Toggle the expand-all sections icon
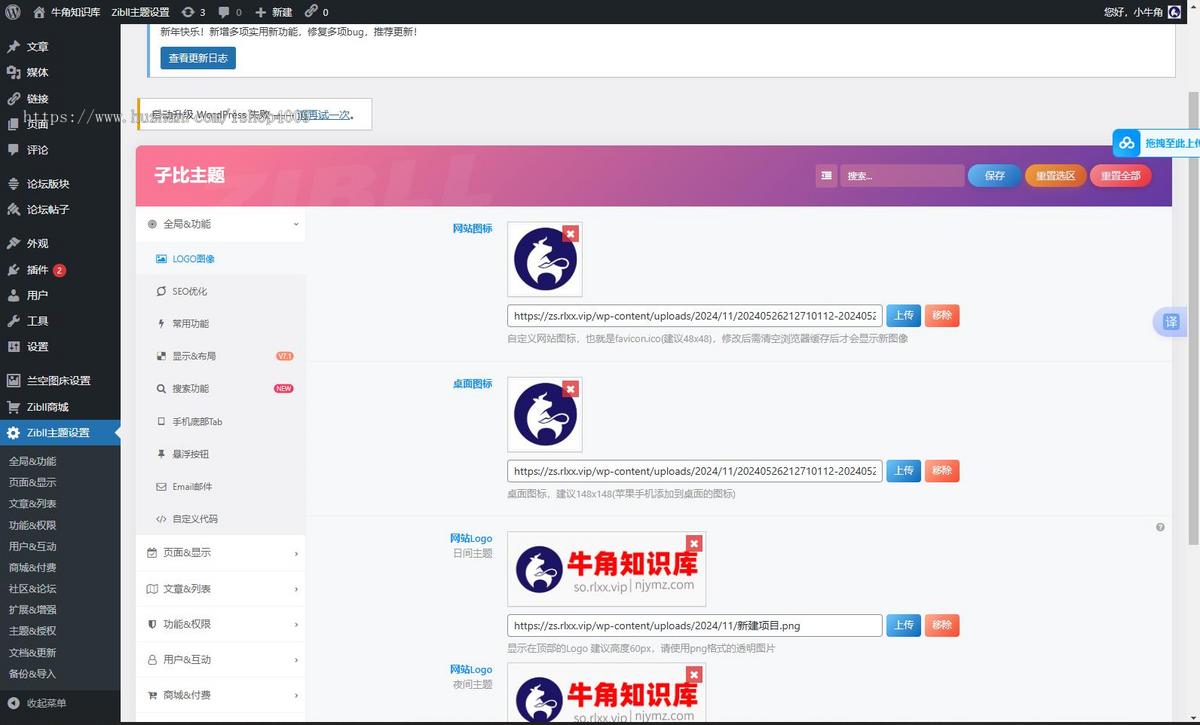1200x725 pixels. 826,176
